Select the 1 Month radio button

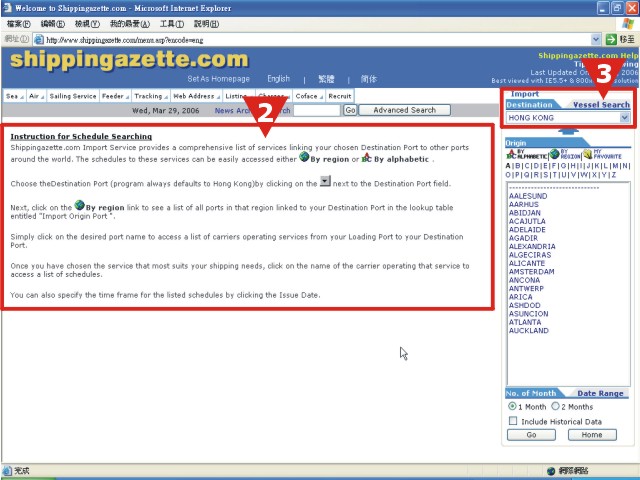pos(512,406)
